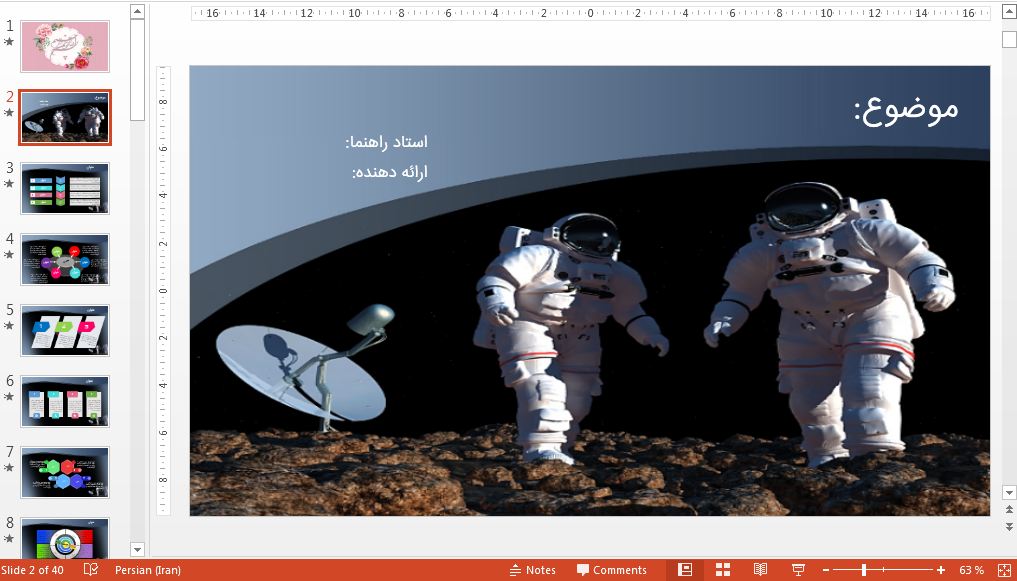Toggle the Comments pane
Image resolution: width=1017 pixels, height=581 pixels.
point(611,570)
